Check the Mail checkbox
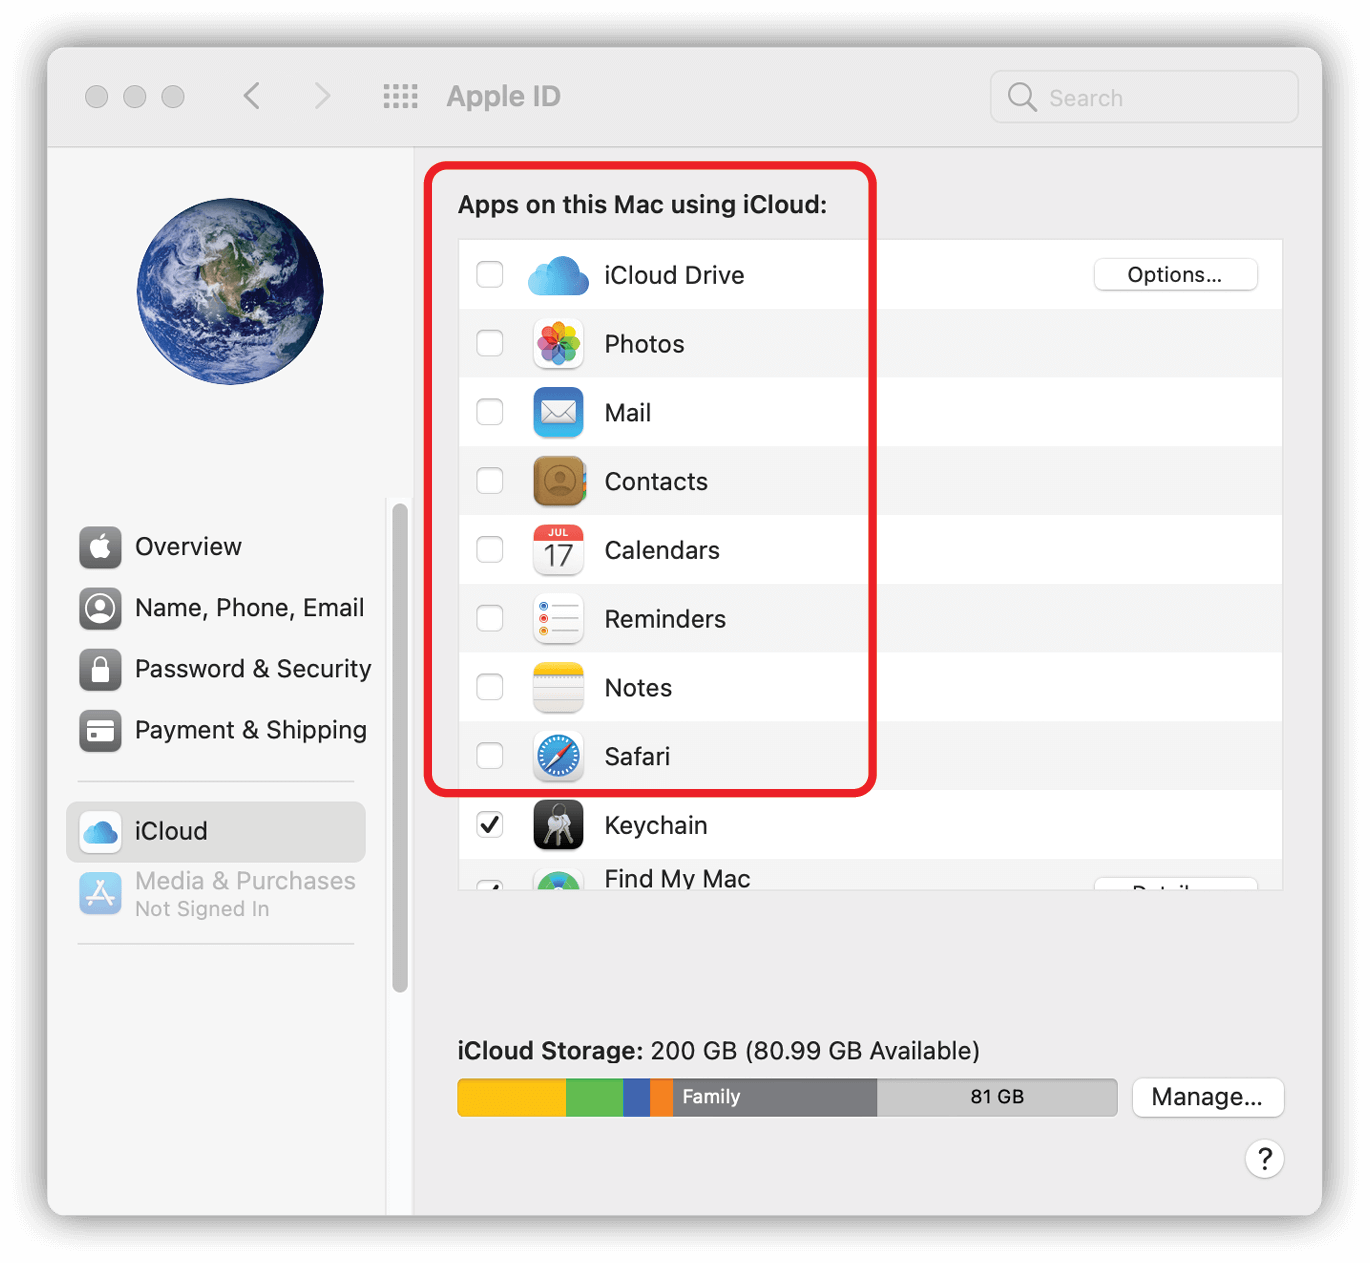Image resolution: width=1370 pixels, height=1263 pixels. click(x=490, y=412)
